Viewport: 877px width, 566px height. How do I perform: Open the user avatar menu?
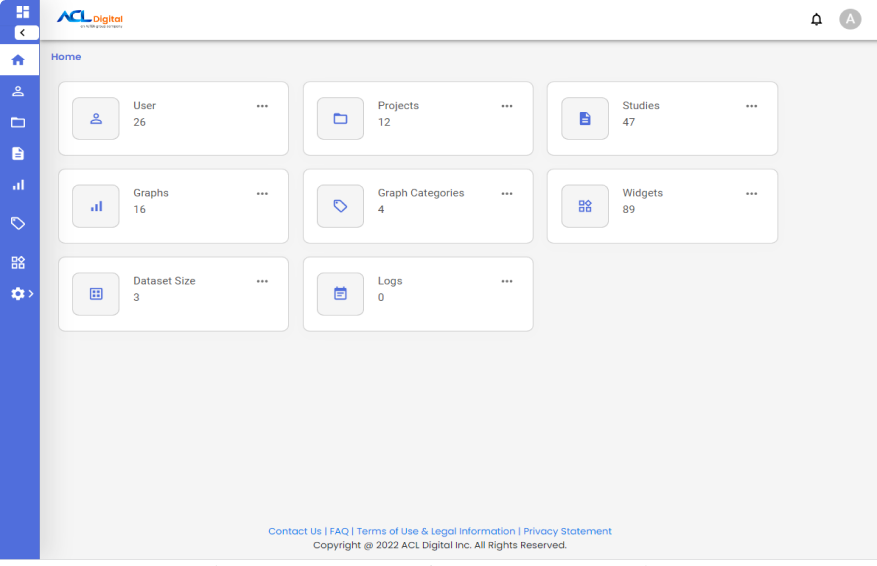click(x=850, y=19)
